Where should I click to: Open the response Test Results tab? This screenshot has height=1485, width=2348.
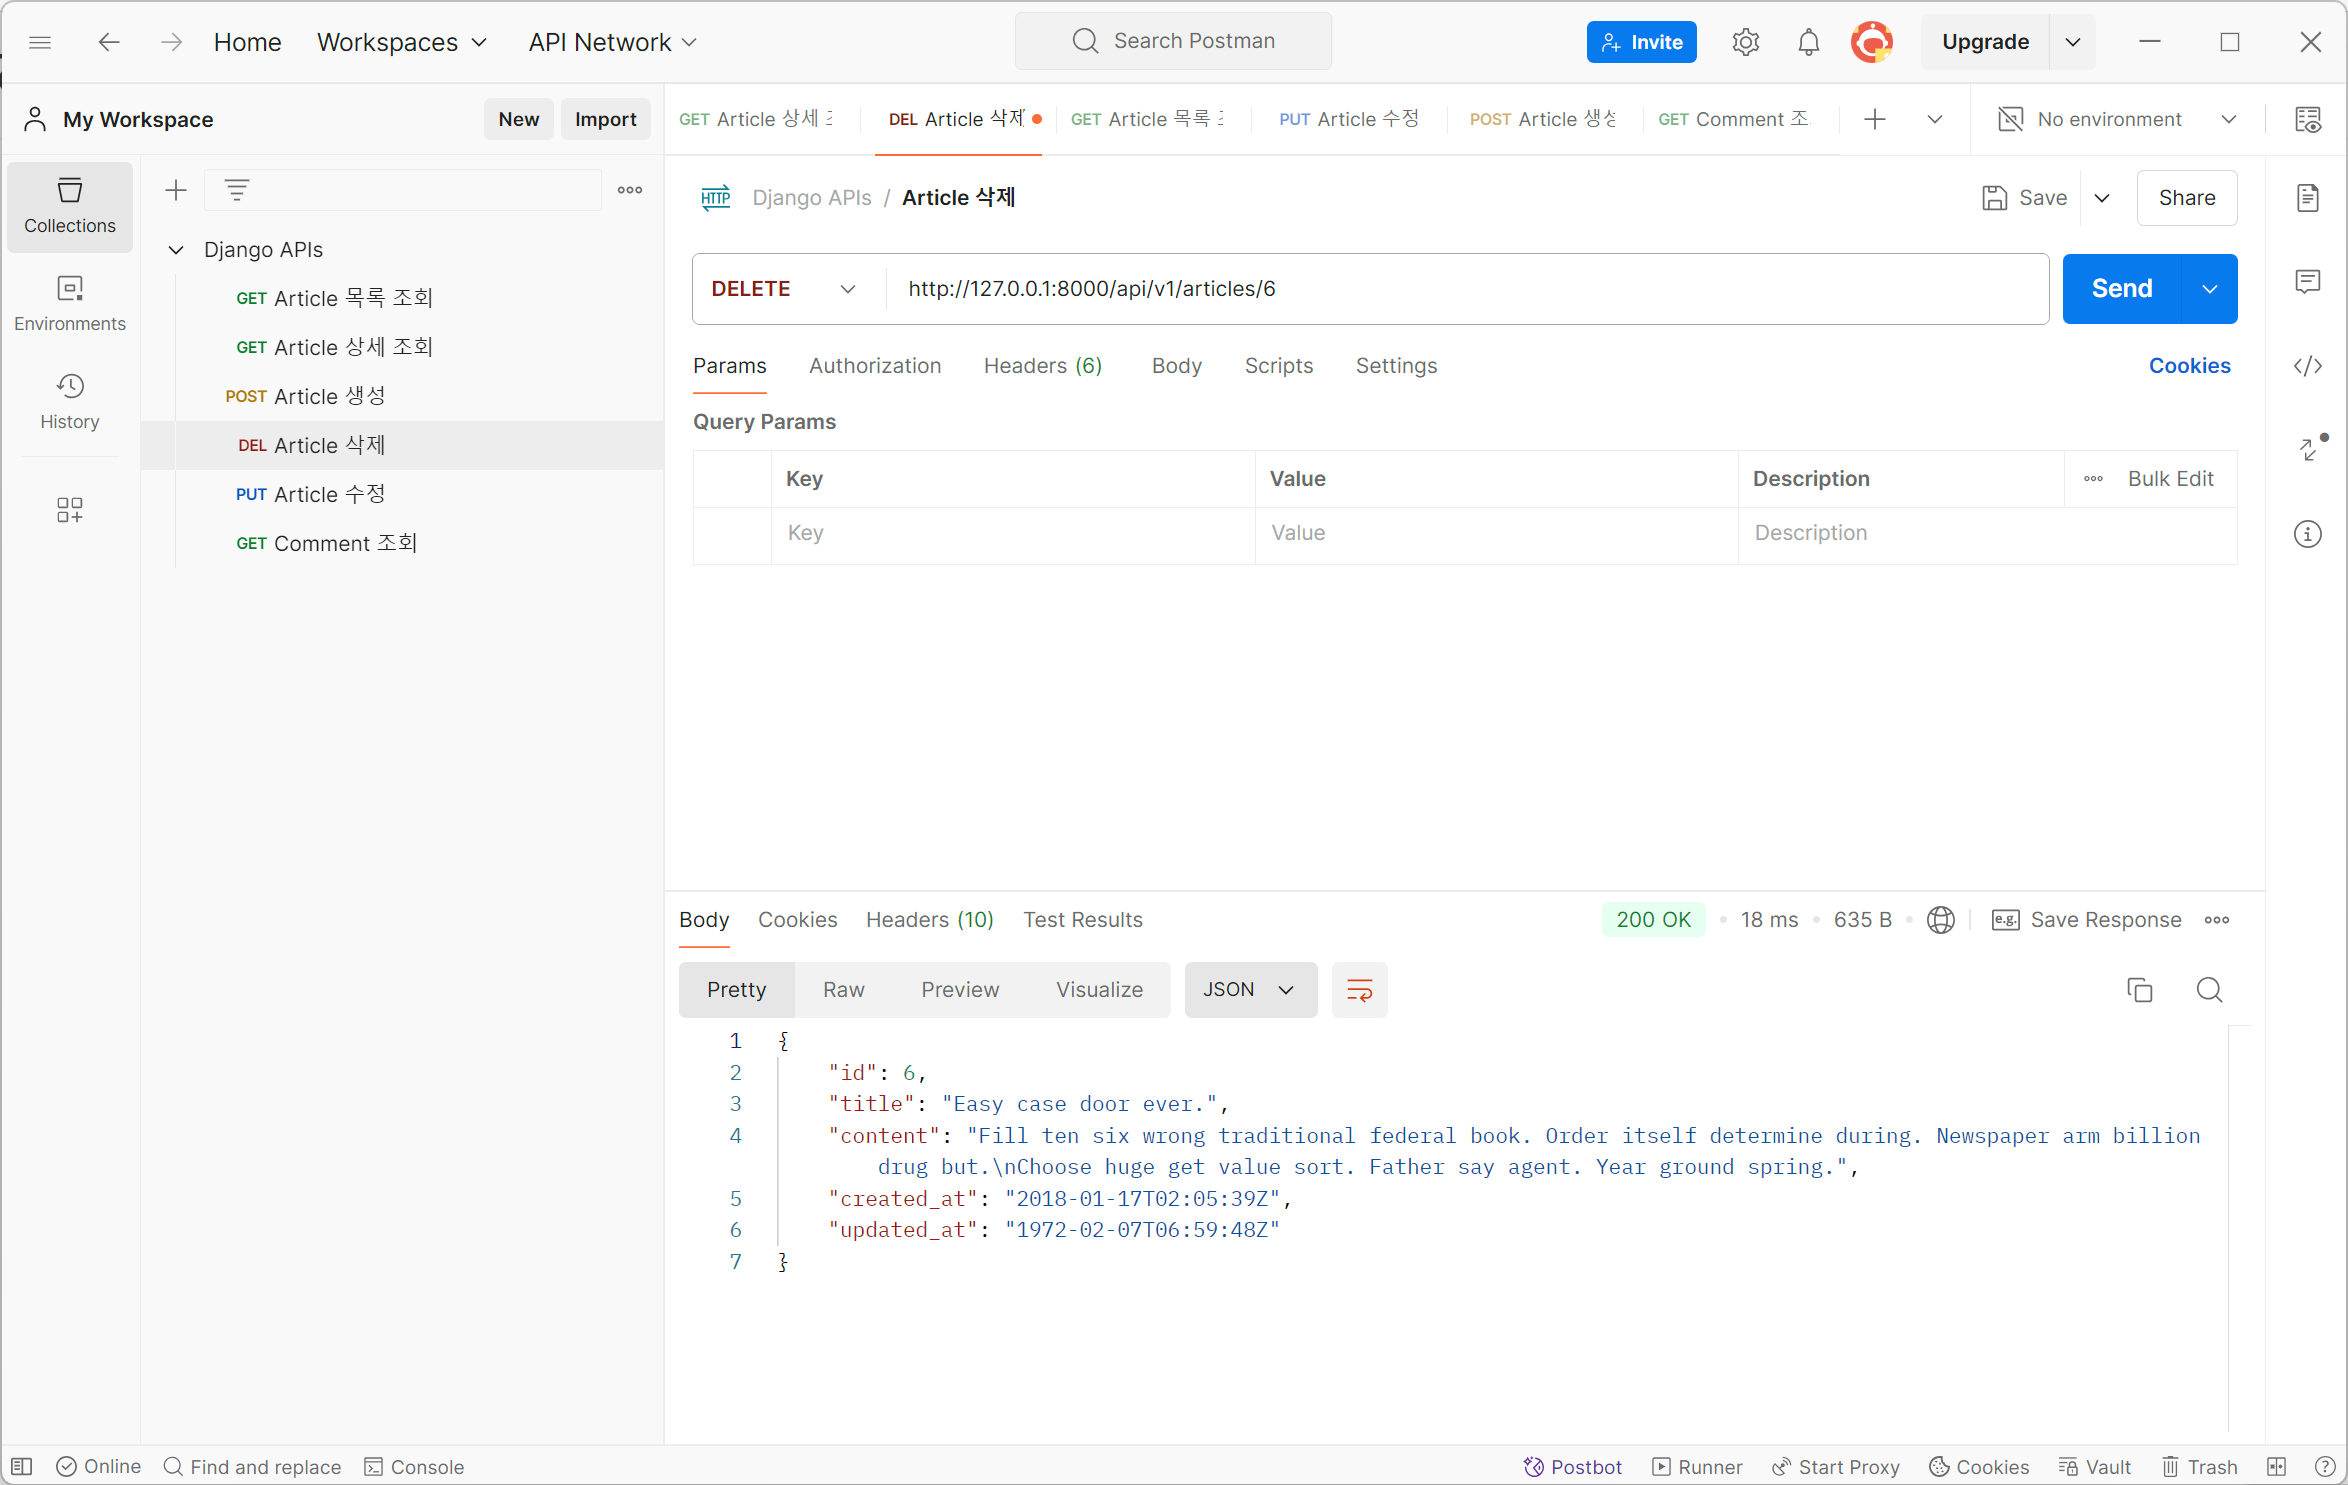point(1083,920)
